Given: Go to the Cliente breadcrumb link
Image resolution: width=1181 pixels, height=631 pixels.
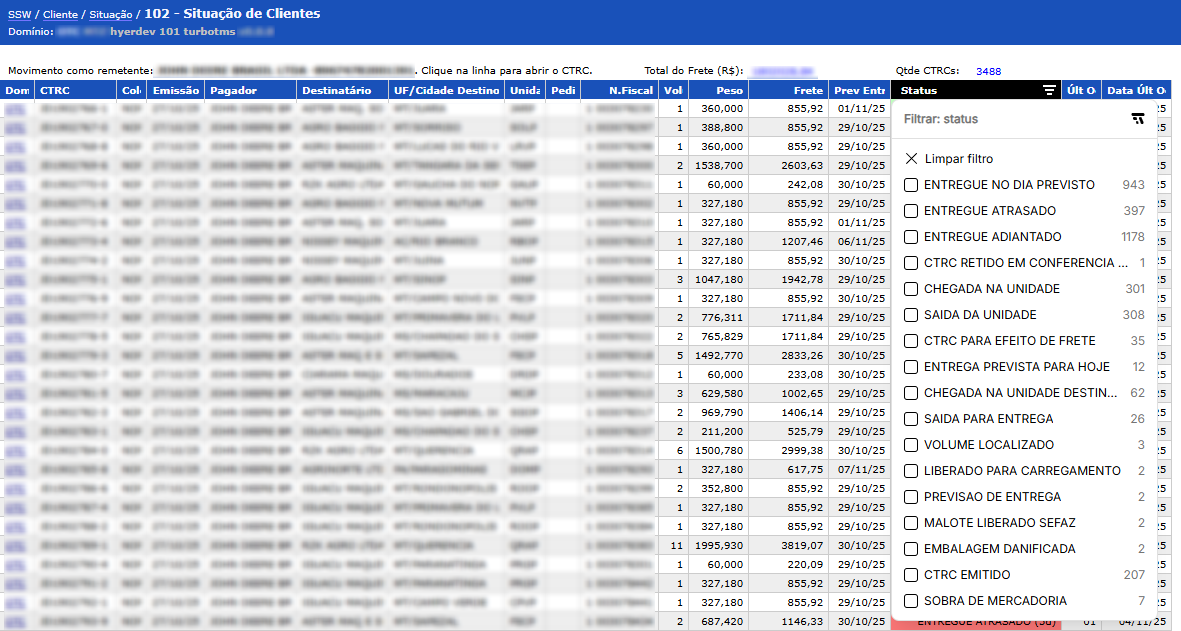Looking at the screenshot, I should pos(60,15).
